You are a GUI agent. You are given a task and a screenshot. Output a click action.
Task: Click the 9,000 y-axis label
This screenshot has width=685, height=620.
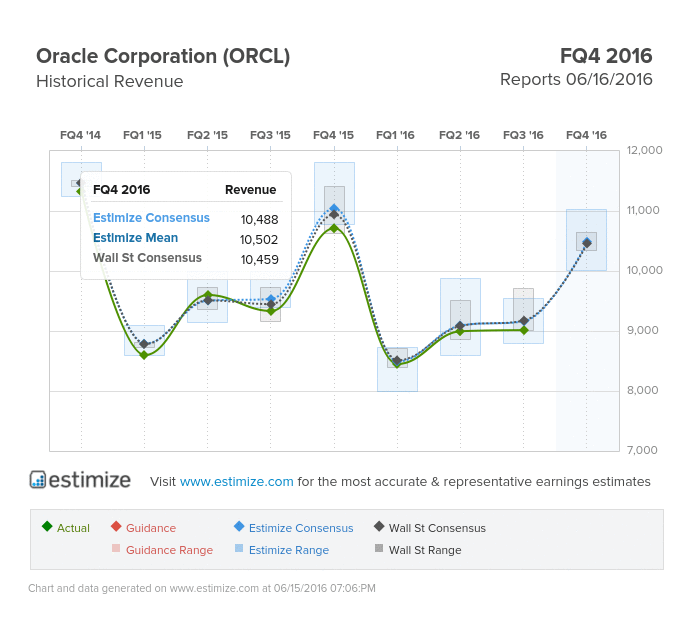[x=643, y=330]
